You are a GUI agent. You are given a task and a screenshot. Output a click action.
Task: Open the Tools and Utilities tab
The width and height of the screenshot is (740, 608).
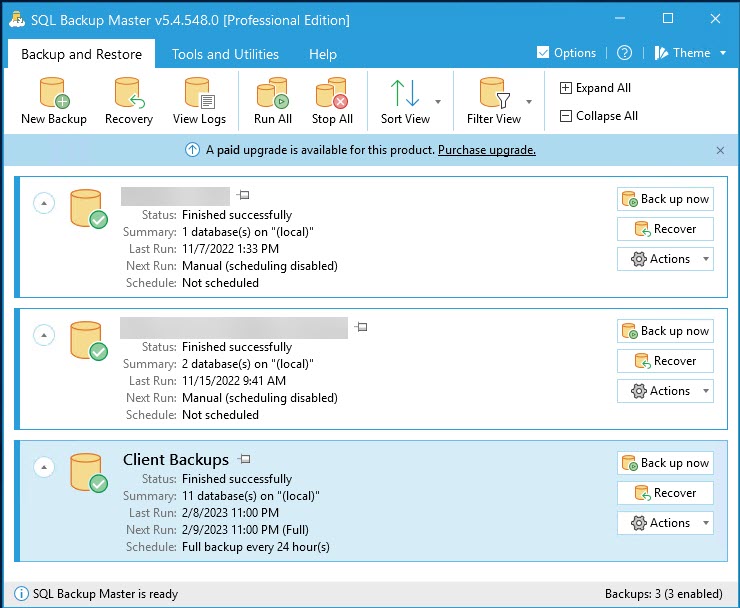pos(225,54)
